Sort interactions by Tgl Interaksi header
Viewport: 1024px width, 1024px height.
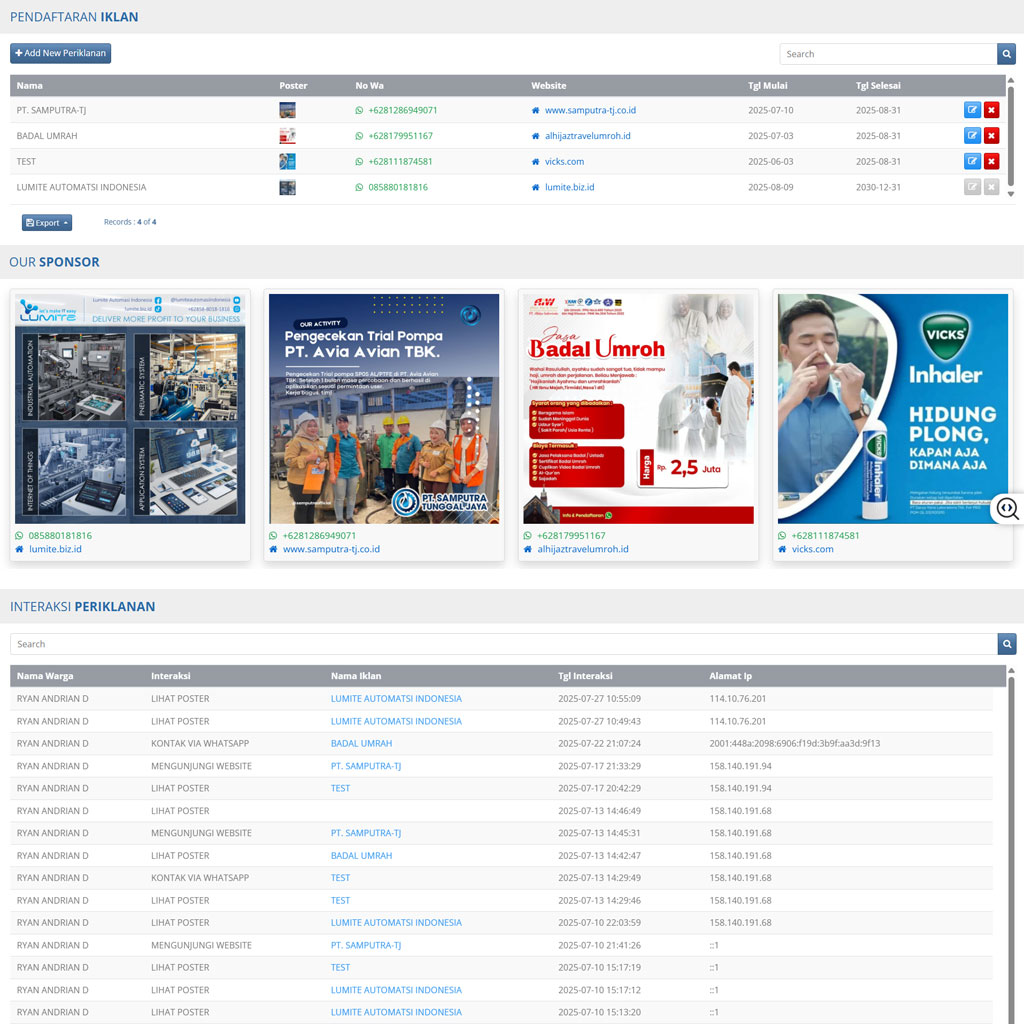tap(585, 676)
